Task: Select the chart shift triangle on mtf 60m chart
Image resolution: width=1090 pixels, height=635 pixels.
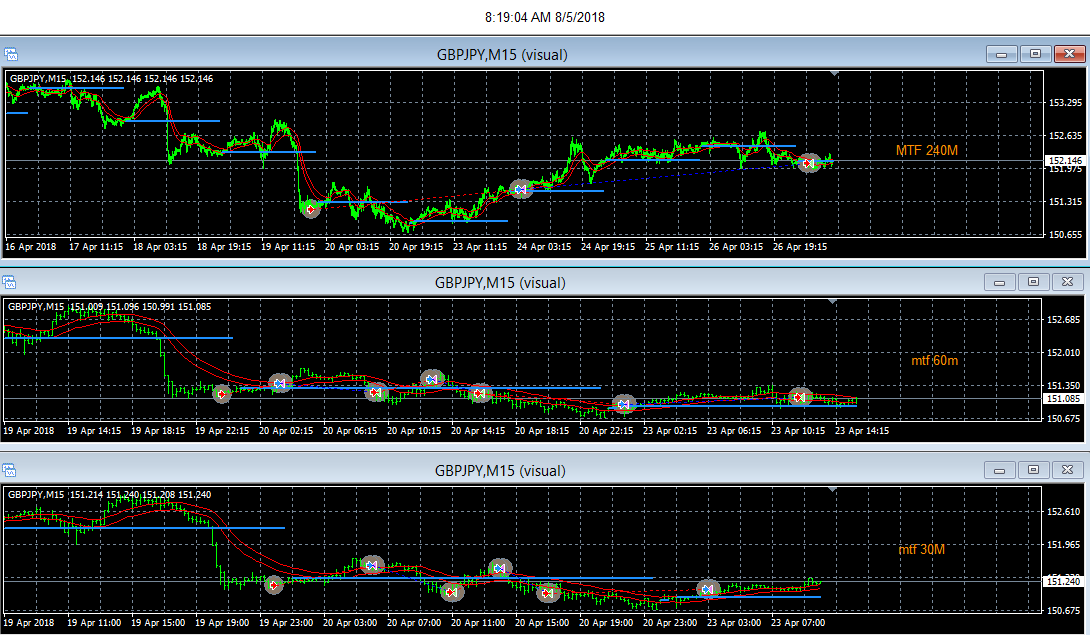Action: [832, 301]
